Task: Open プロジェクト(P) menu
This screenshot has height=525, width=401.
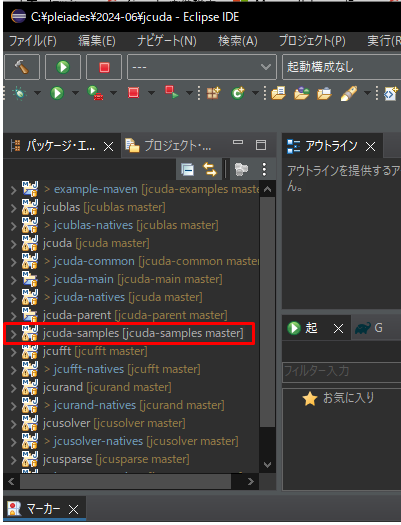Action: (312, 41)
